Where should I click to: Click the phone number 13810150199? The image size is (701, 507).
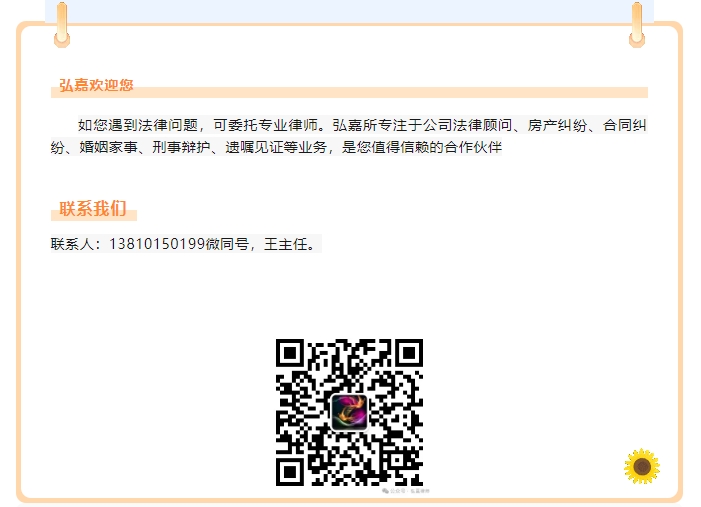pyautogui.click(x=157, y=244)
